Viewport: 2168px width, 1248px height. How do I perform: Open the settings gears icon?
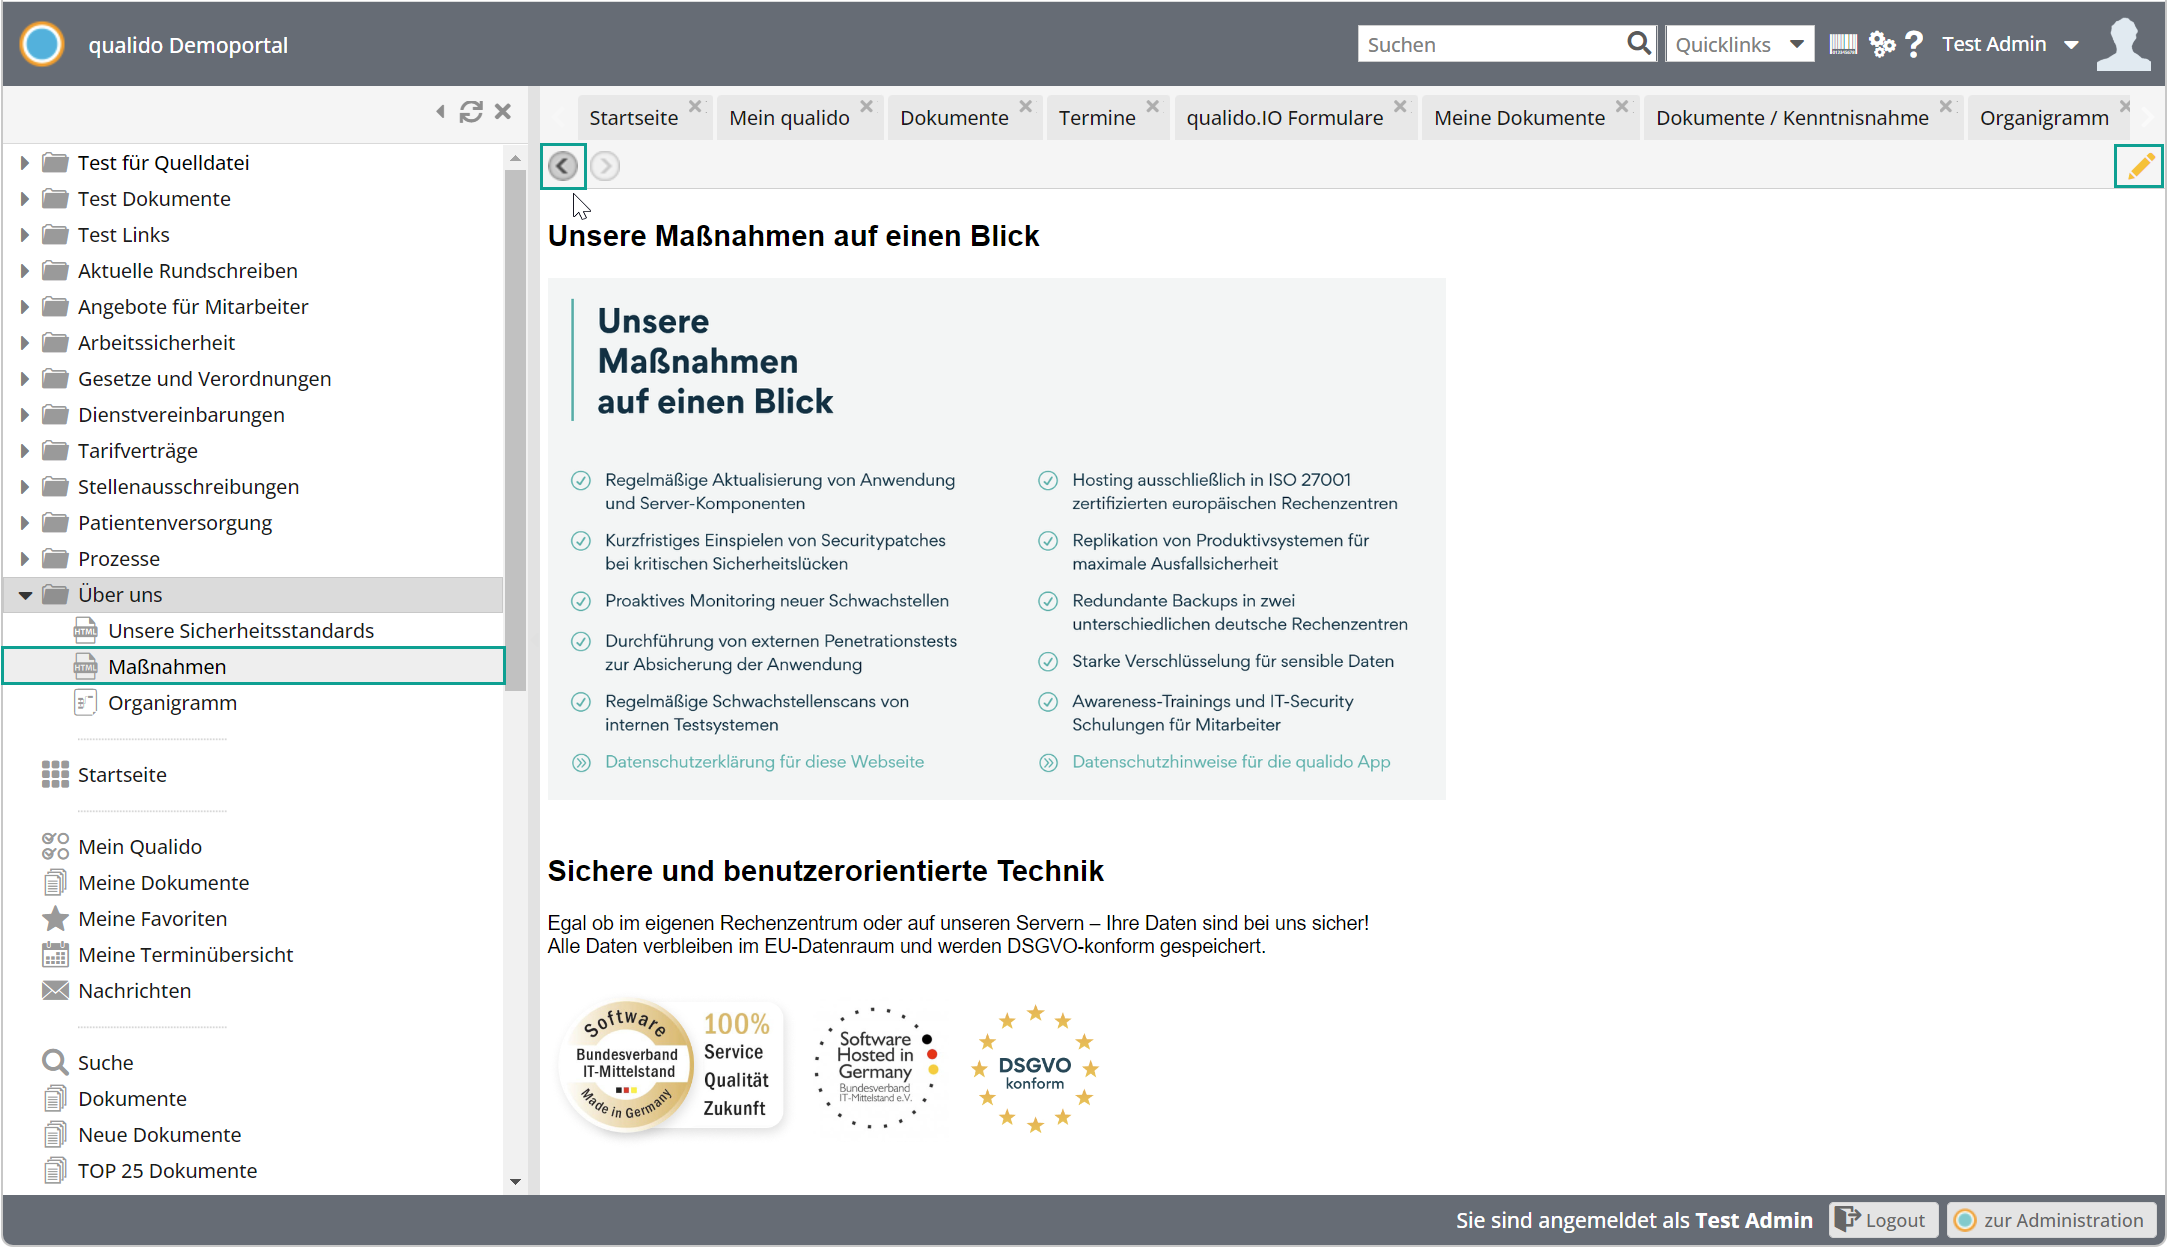(x=1882, y=44)
